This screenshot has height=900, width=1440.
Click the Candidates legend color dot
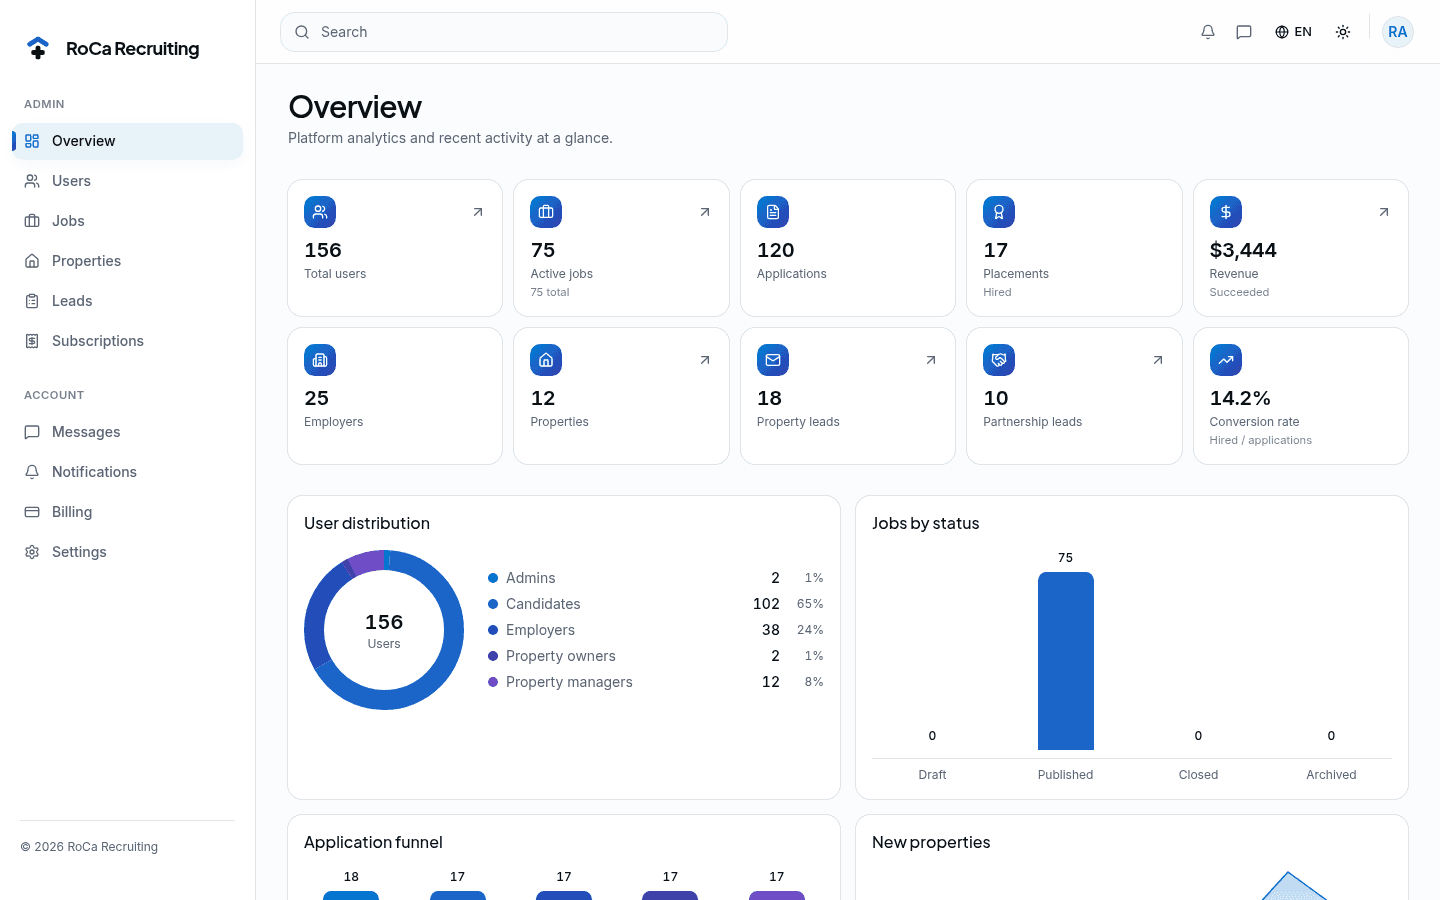click(x=493, y=604)
